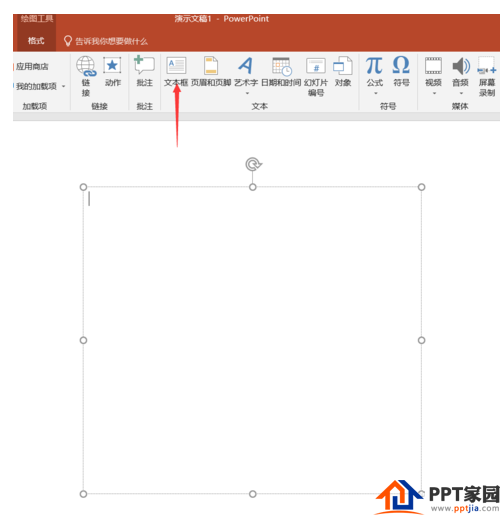Image resolution: width=500 pixels, height=515 pixels.
Task: Open the App Store (应用商店) button
Action: coord(31,67)
